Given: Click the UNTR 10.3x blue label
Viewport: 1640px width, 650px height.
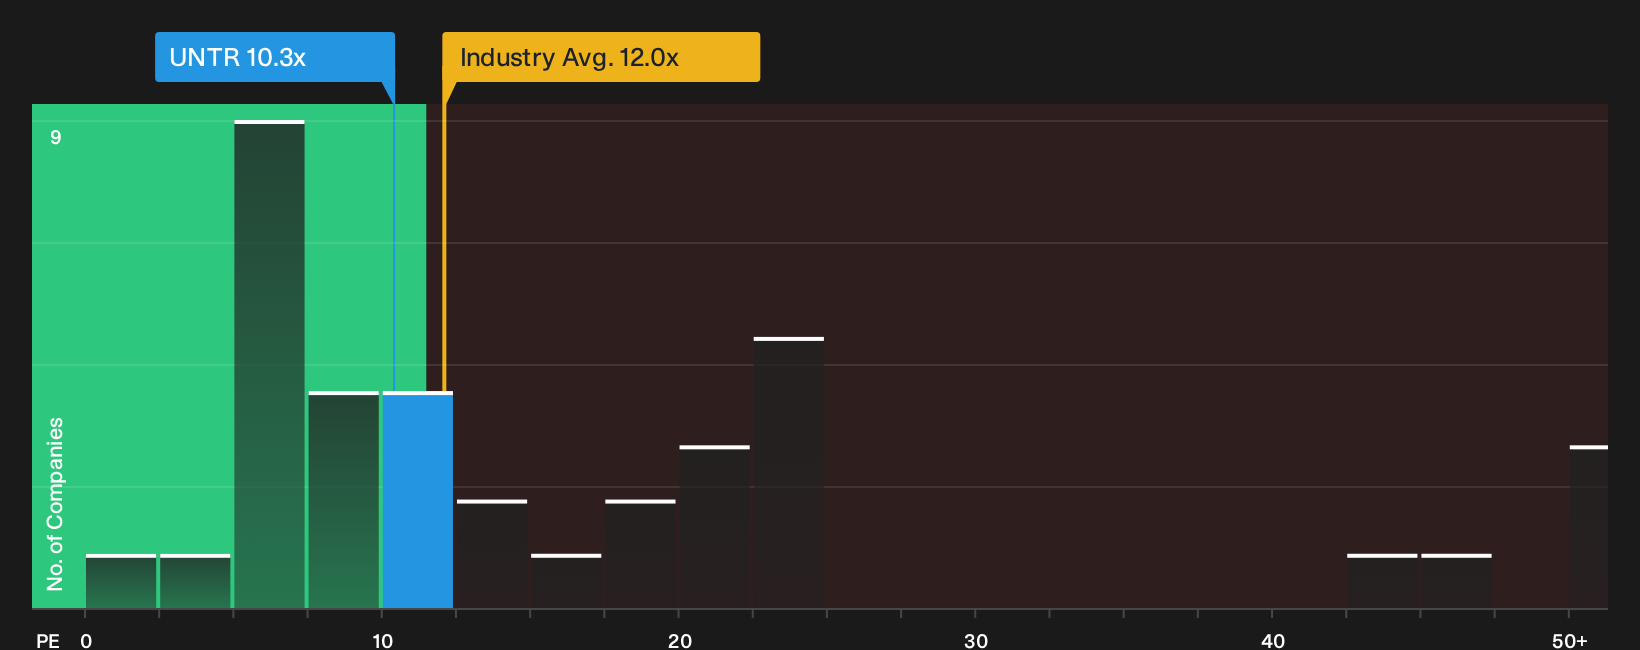Looking at the screenshot, I should click(x=275, y=57).
